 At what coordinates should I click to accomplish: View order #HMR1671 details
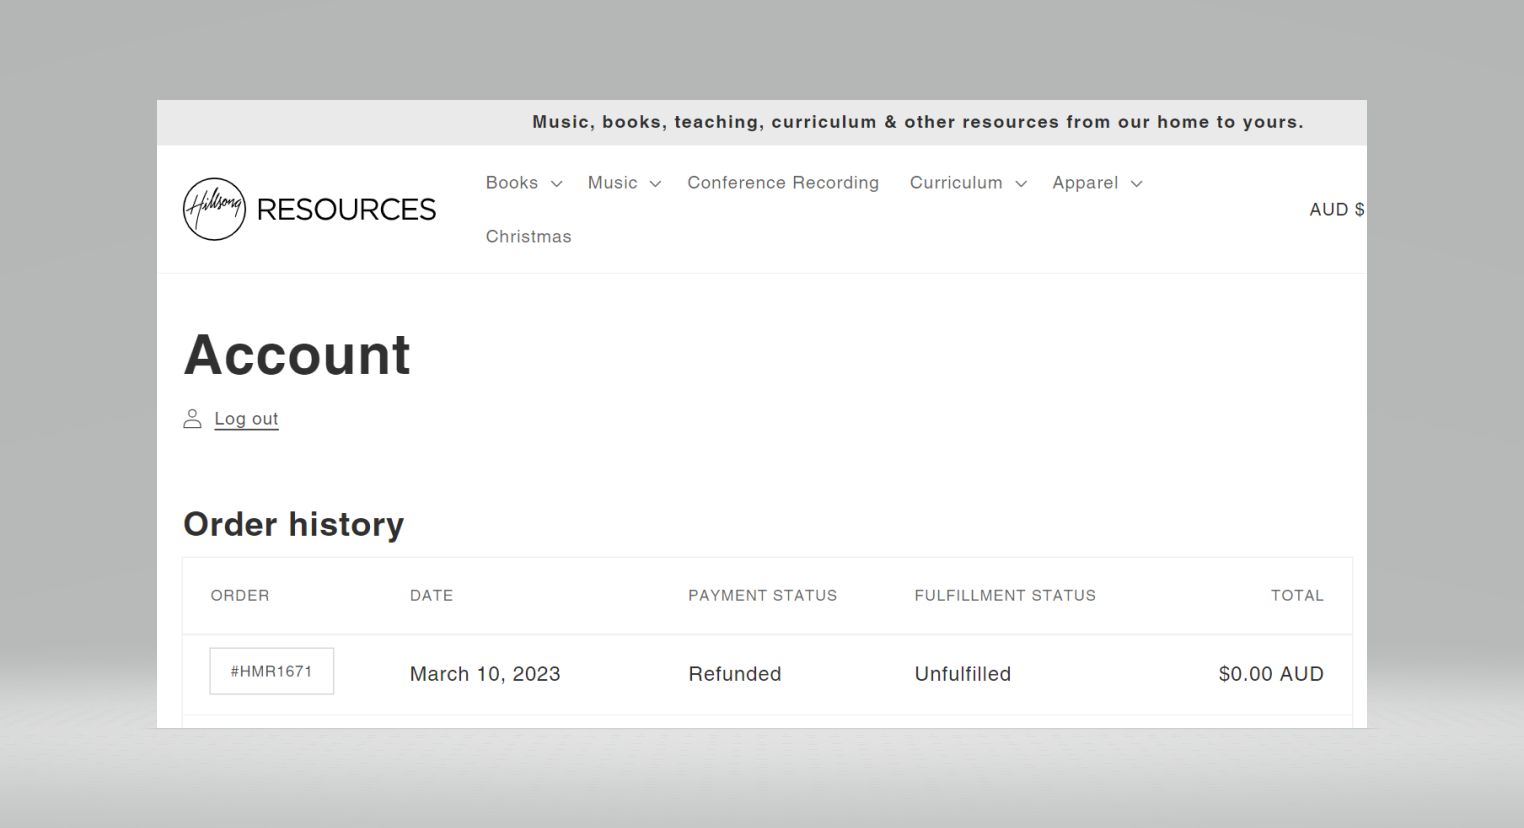point(271,672)
